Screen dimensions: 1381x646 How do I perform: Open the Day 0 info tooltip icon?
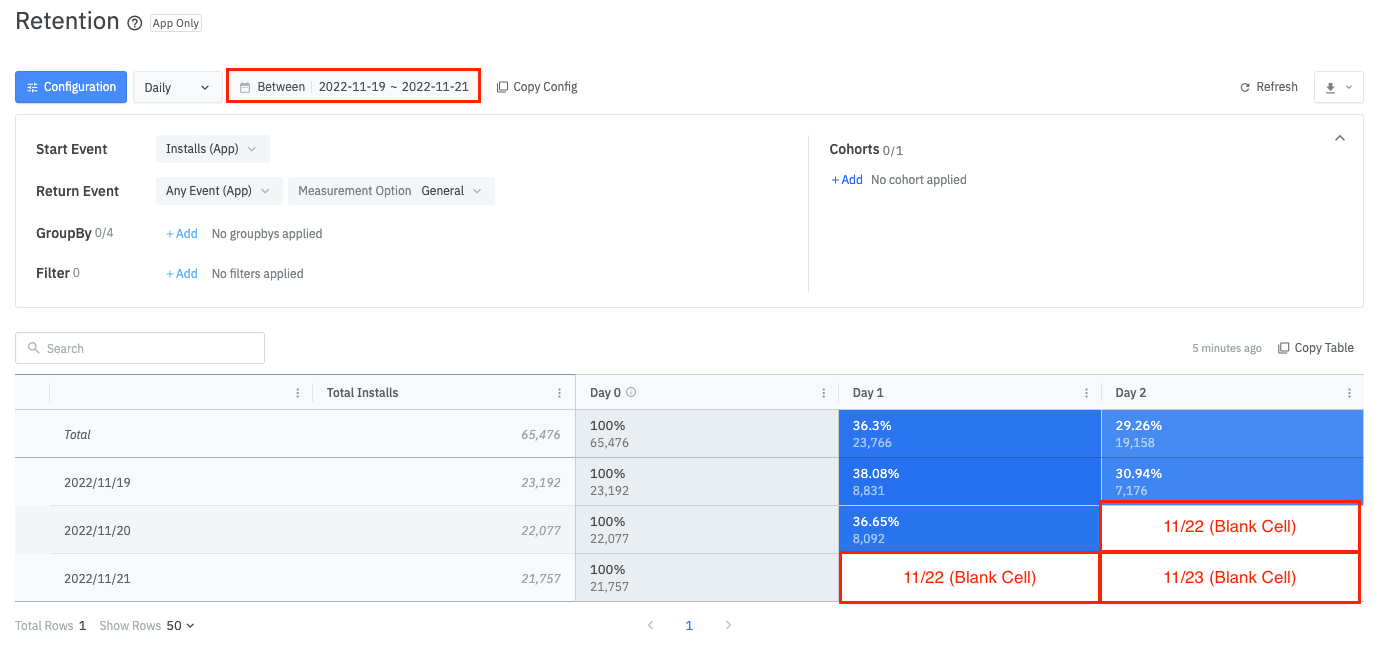[x=631, y=392]
